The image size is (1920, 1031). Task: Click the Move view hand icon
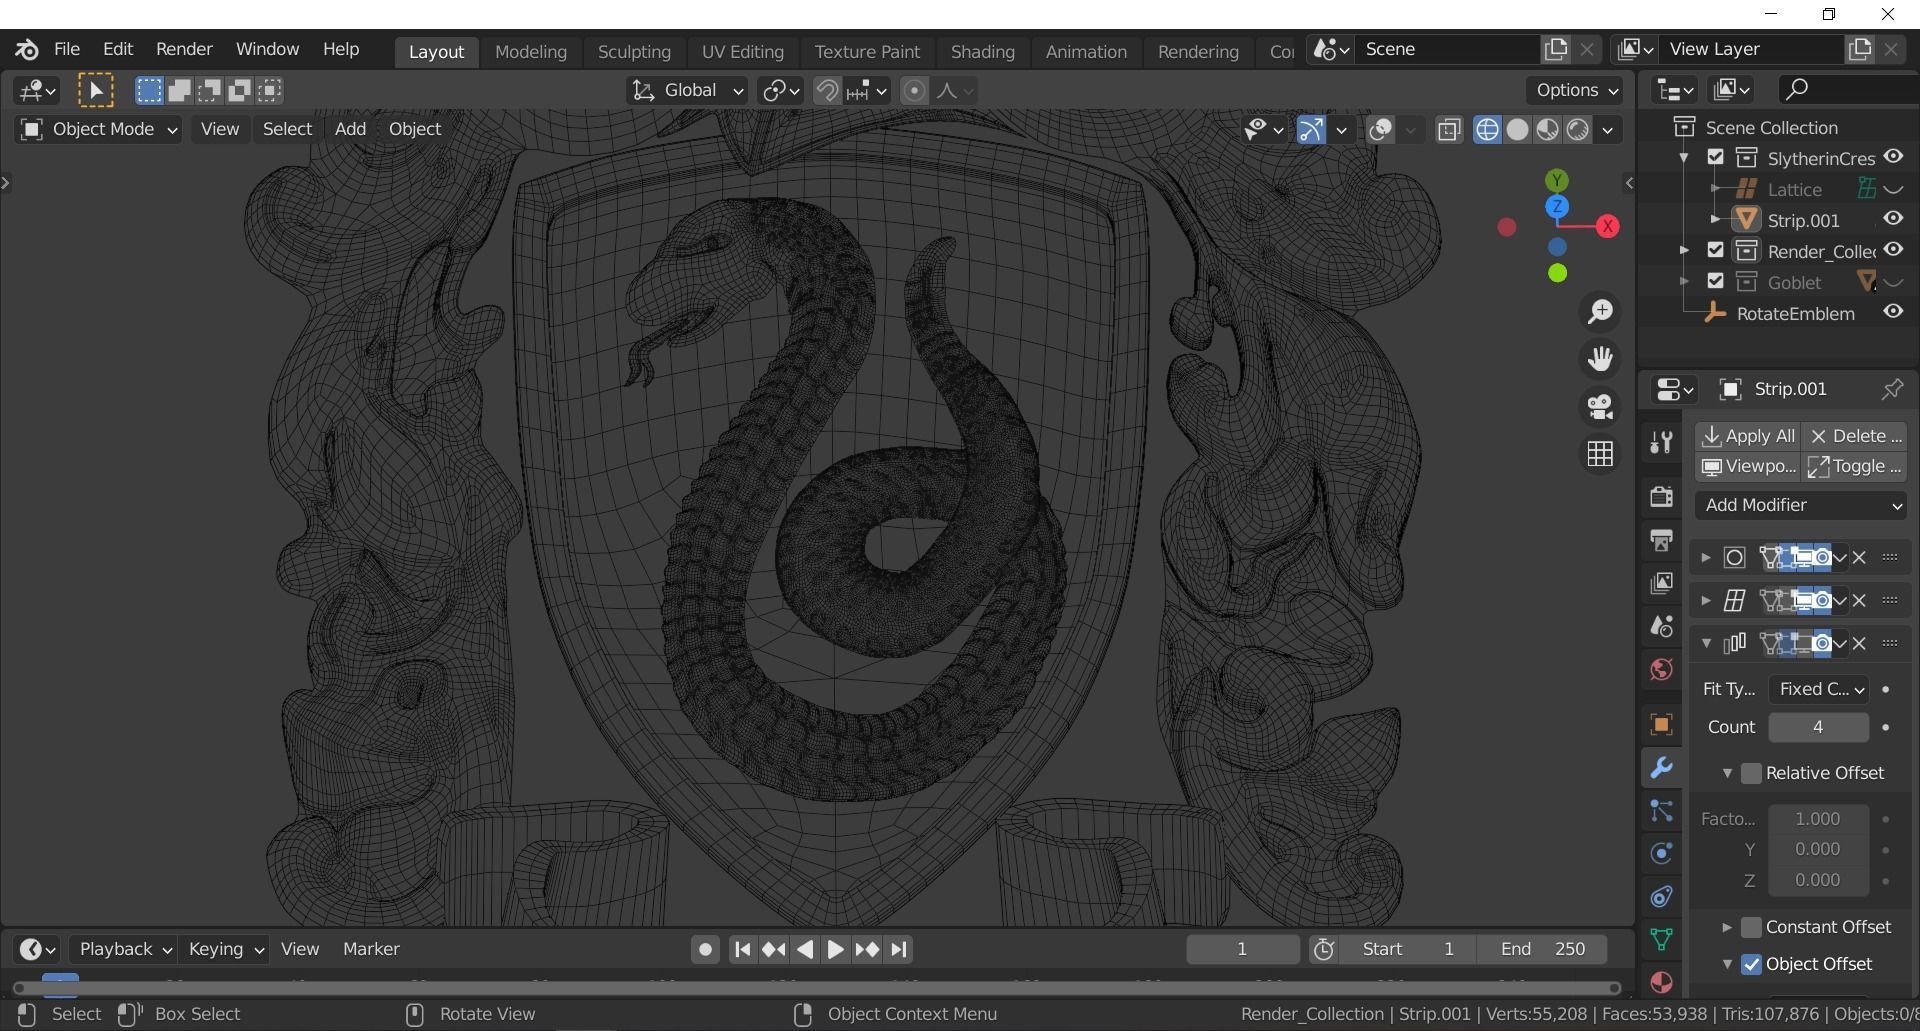tap(1600, 359)
